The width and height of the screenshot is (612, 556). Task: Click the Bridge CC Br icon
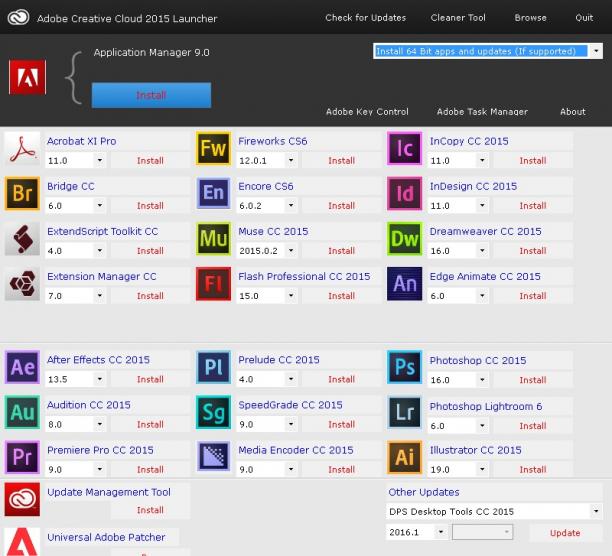pos(22,194)
